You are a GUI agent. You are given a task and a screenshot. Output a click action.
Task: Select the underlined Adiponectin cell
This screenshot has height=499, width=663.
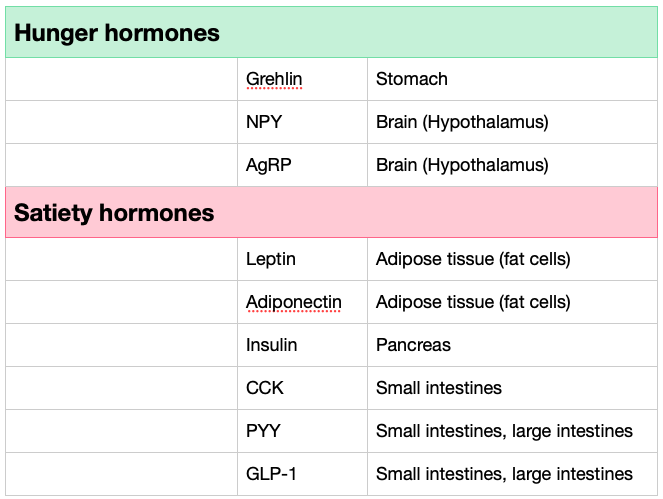point(302,302)
